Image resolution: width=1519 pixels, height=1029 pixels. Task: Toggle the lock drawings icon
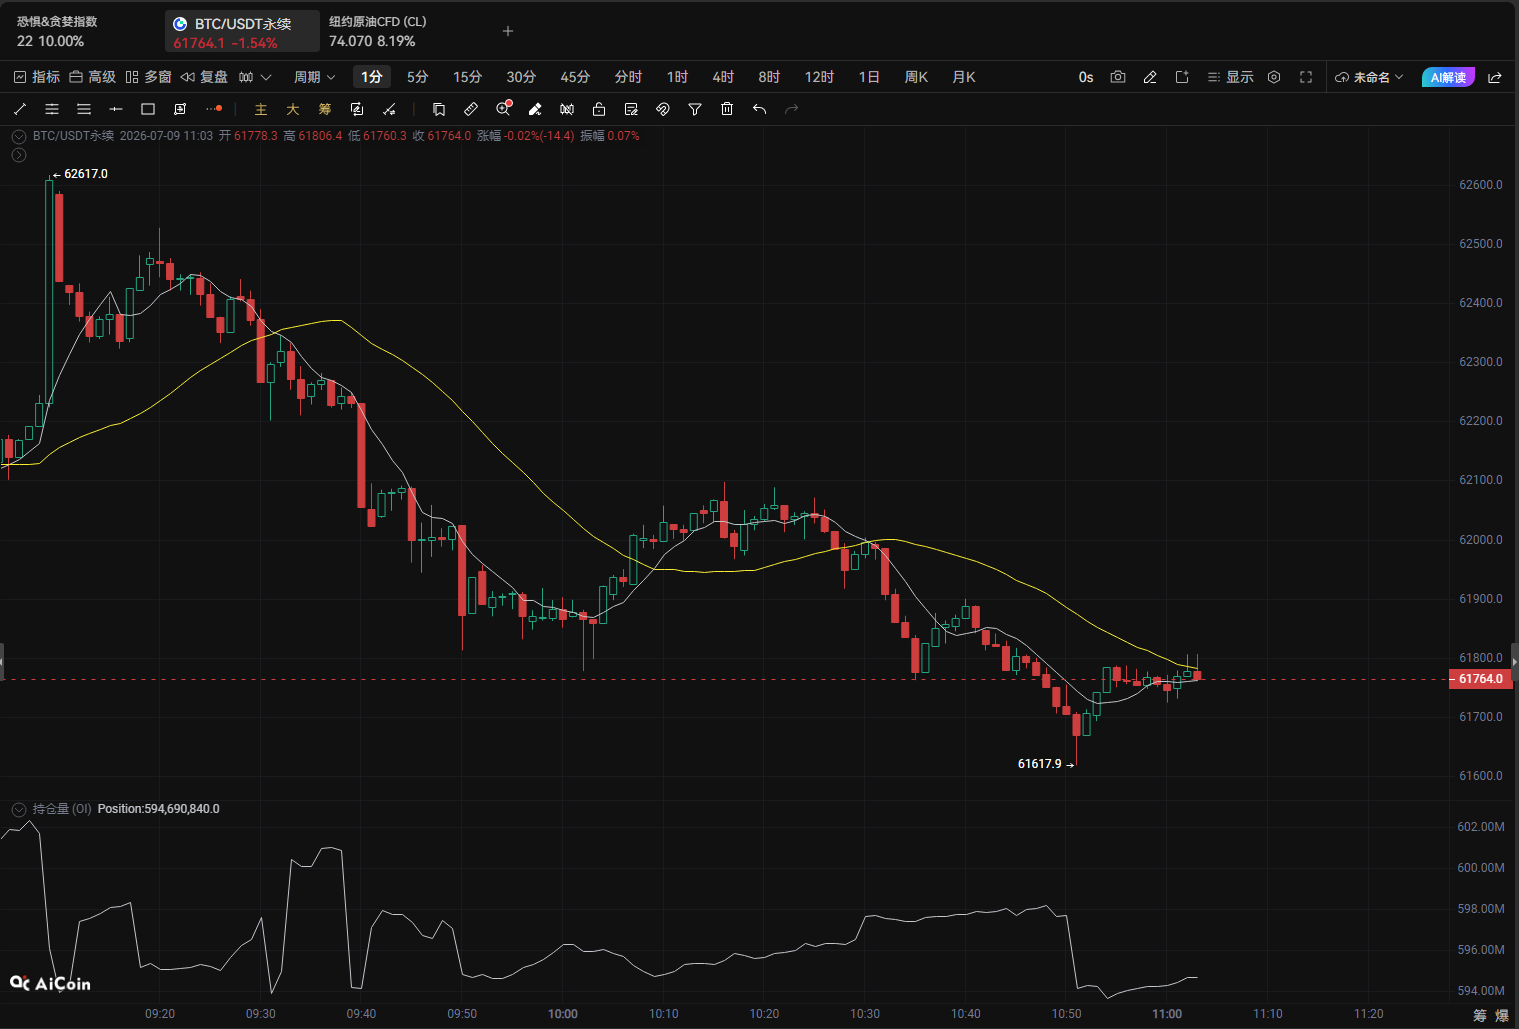pyautogui.click(x=599, y=109)
